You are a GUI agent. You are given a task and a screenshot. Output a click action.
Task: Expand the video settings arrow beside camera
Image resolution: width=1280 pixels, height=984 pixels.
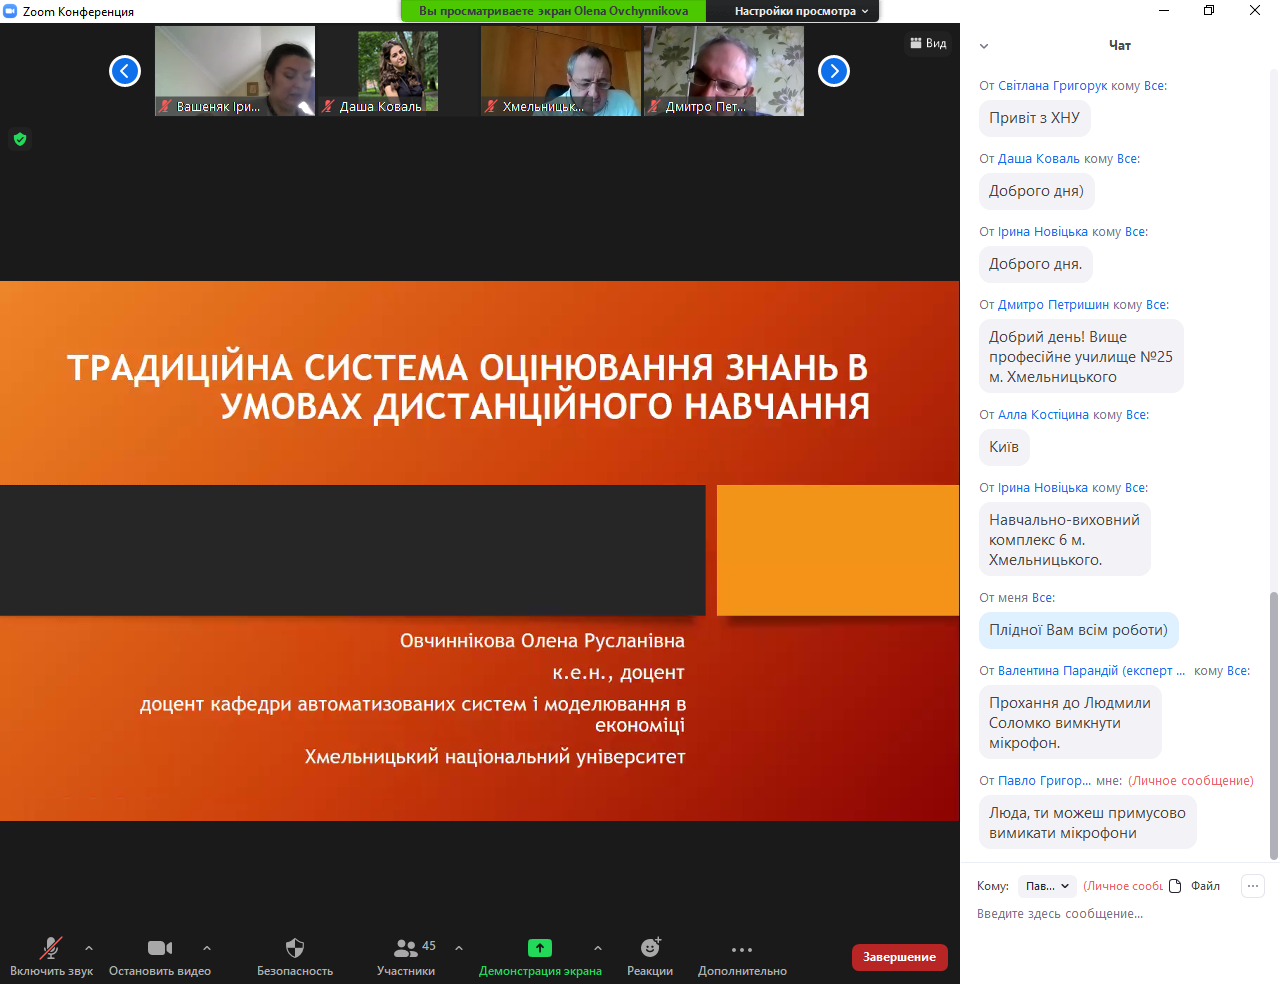point(207,948)
